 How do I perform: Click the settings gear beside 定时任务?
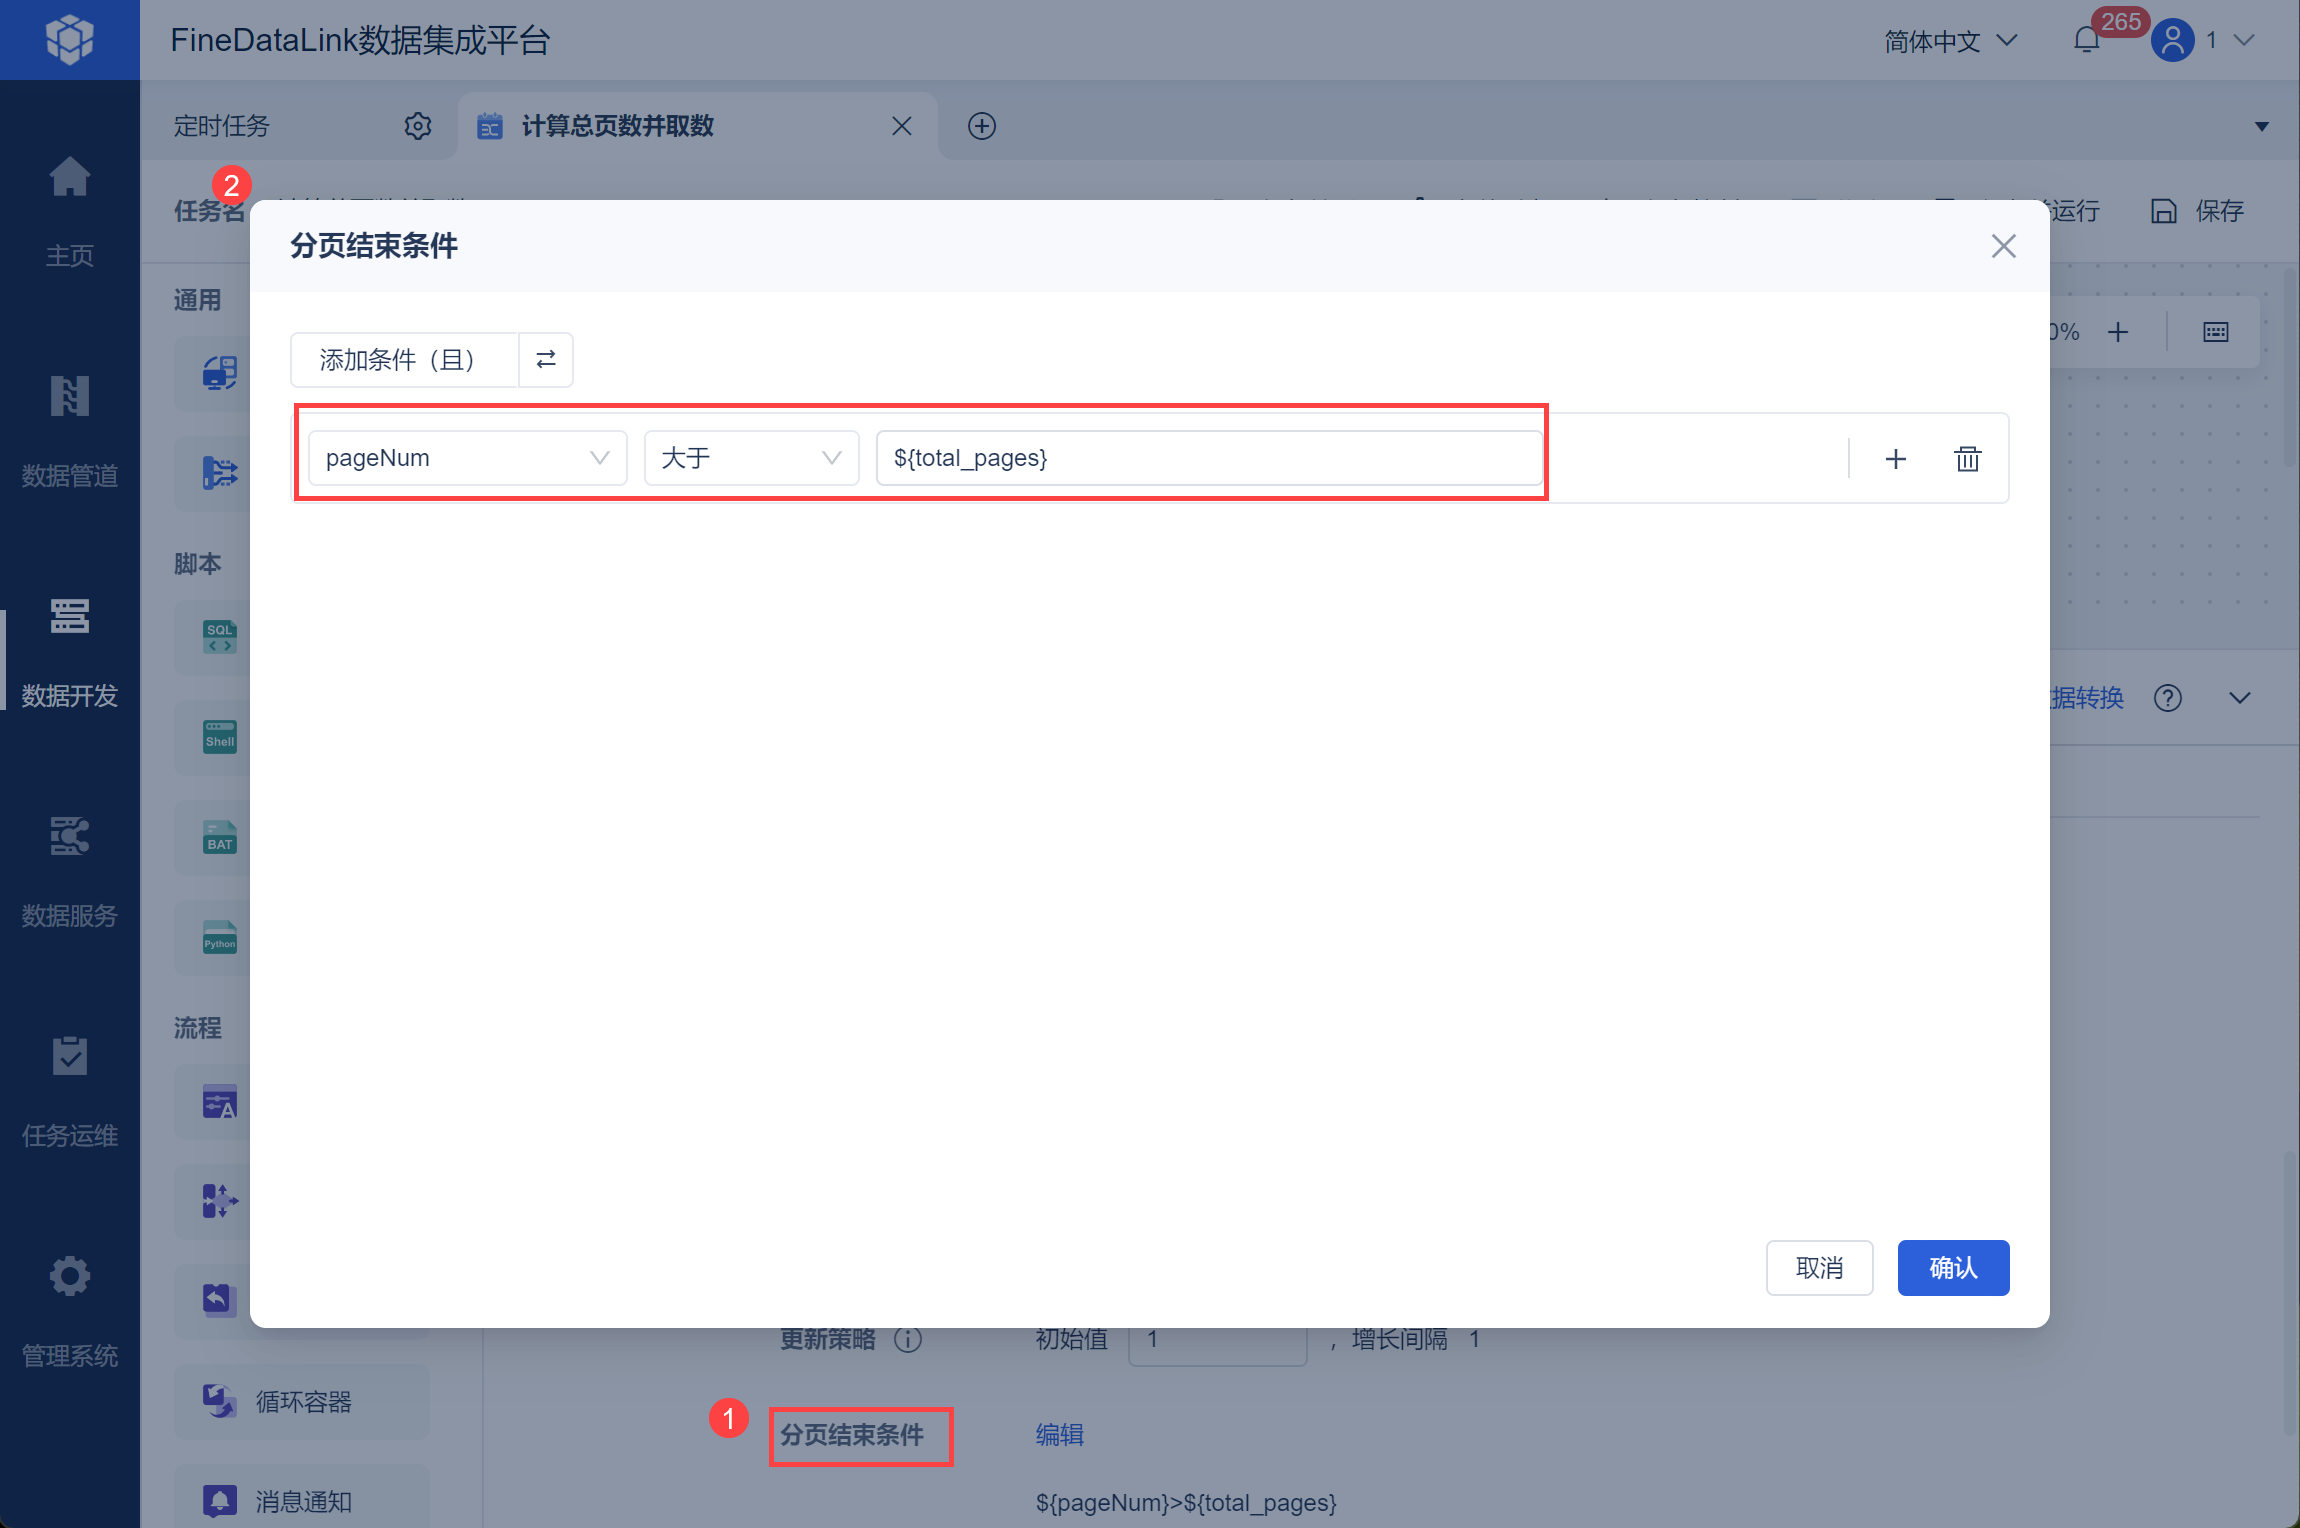click(x=418, y=126)
